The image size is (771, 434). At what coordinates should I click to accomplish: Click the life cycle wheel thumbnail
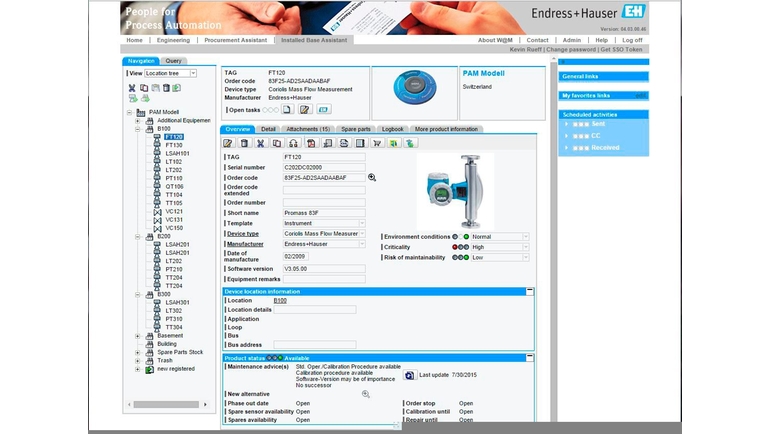[415, 87]
